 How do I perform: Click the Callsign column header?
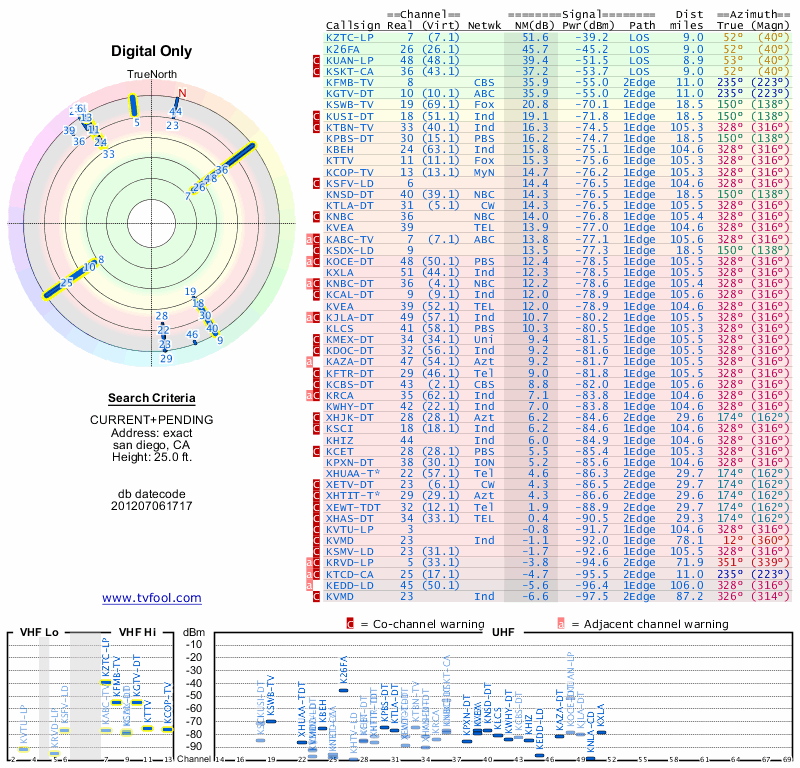click(x=353, y=26)
